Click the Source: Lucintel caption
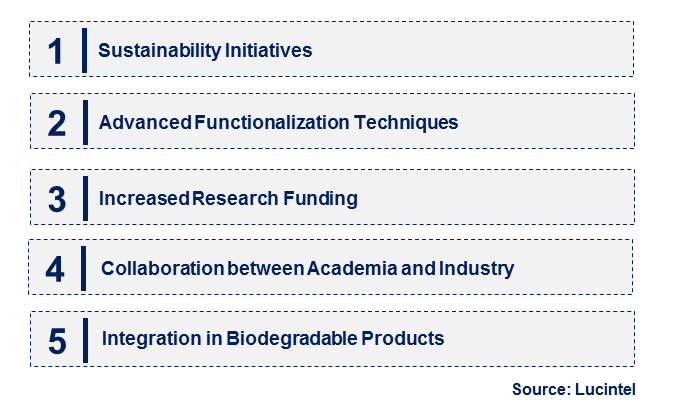 [574, 389]
